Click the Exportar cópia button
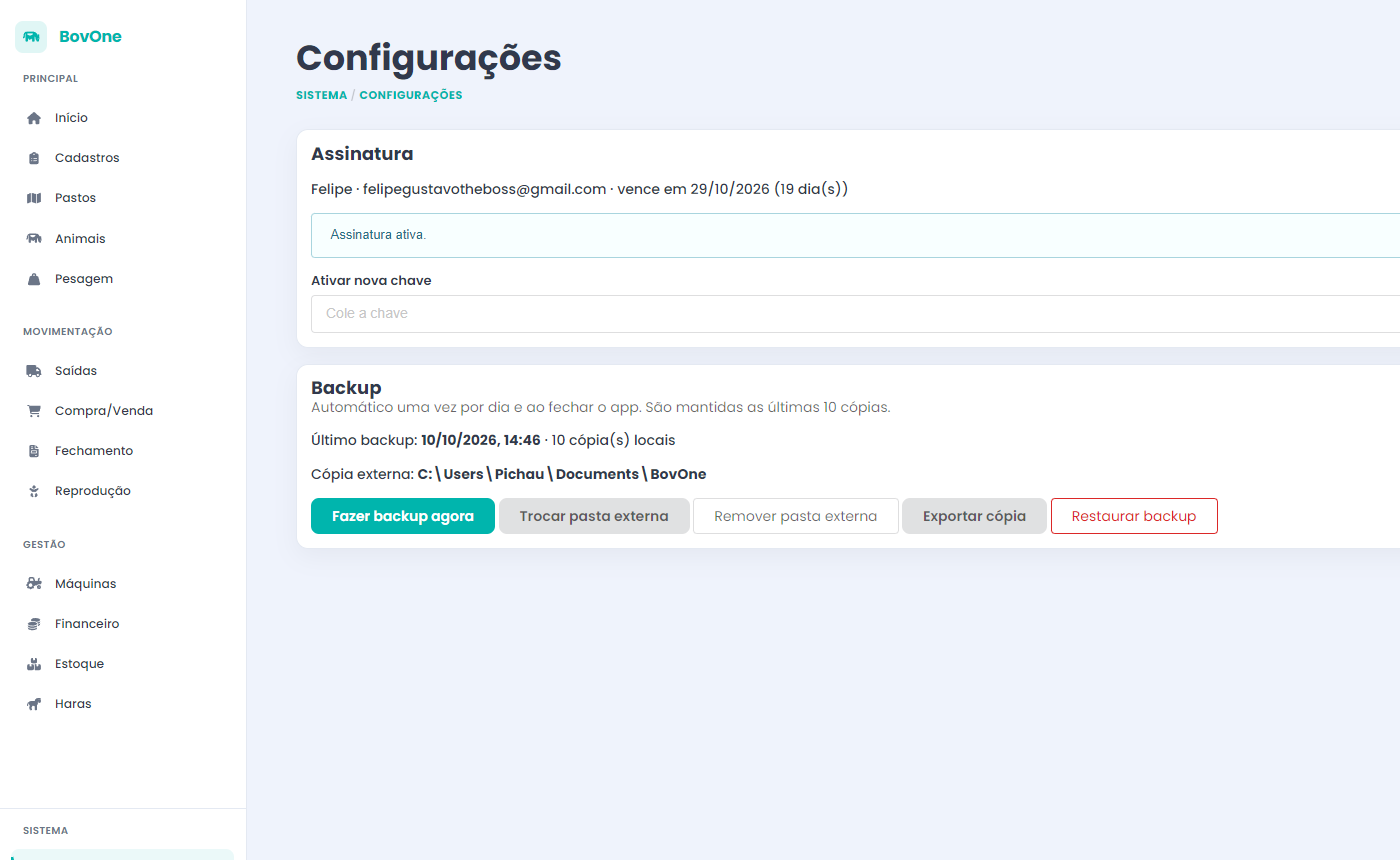The height and width of the screenshot is (860, 1400). point(974,516)
